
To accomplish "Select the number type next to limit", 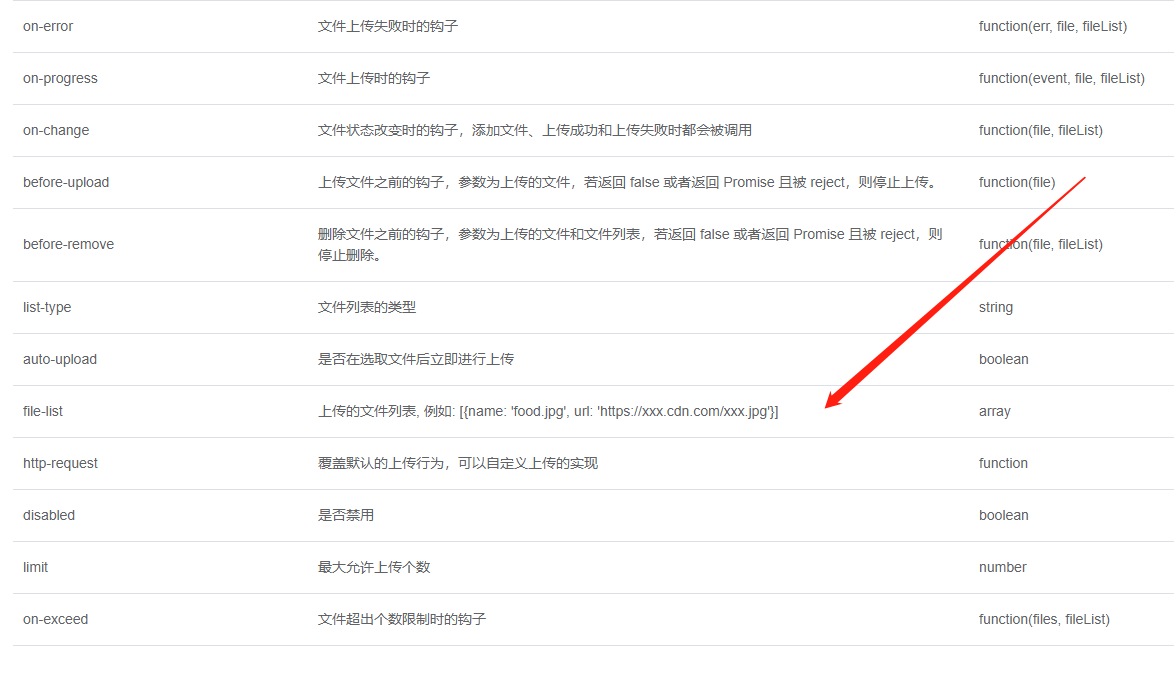I will [x=1002, y=567].
